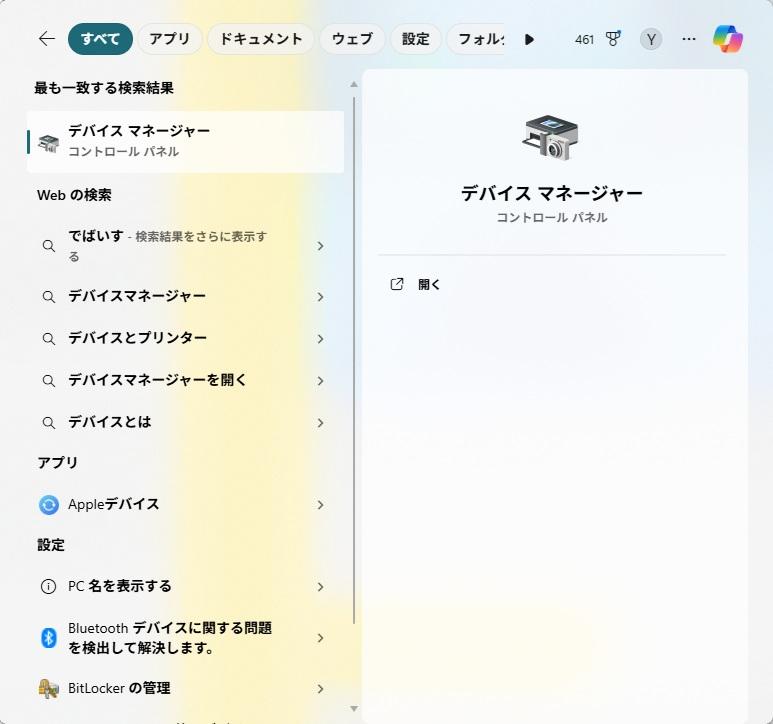Image resolution: width=773 pixels, height=724 pixels.
Task: Expand the BitLocker の管理 chevron
Action: pyautogui.click(x=320, y=689)
